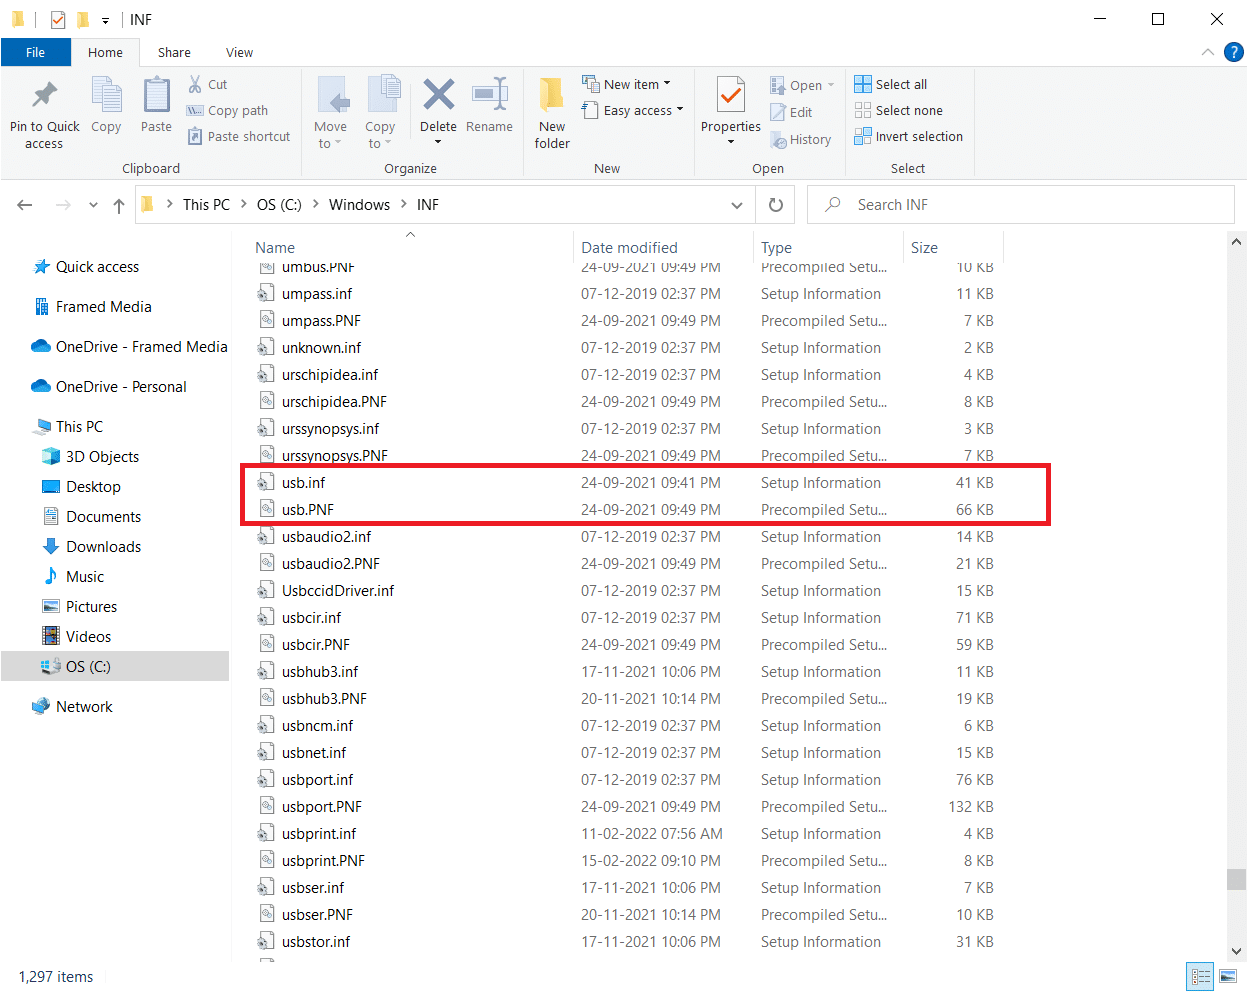Open the Easy access dropdown
1248x992 pixels.
(633, 110)
